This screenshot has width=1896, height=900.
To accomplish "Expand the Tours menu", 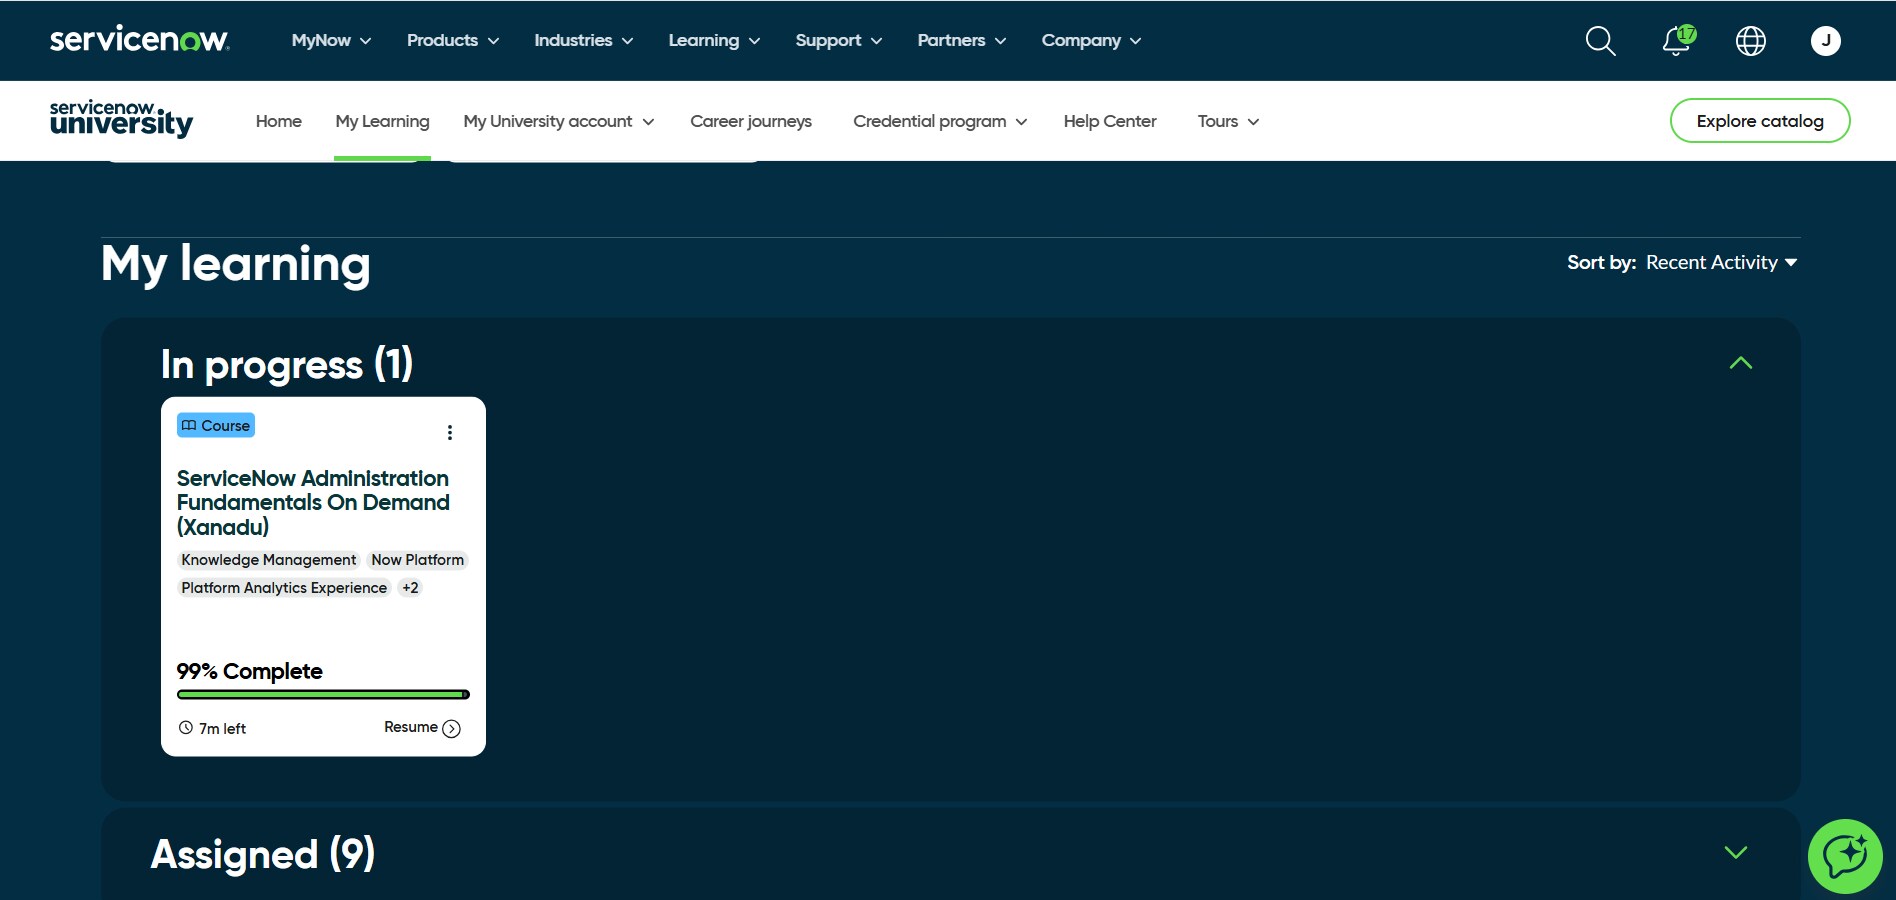I will click(1228, 121).
